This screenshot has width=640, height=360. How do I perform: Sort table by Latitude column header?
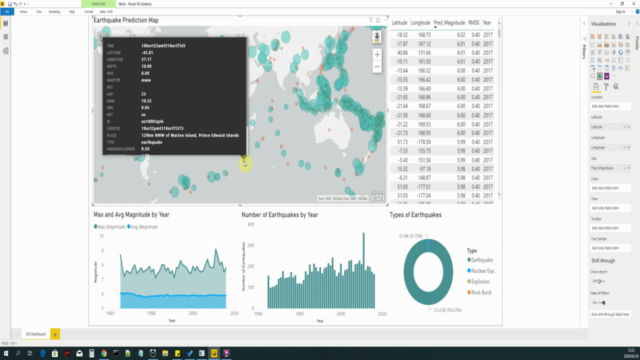pos(399,23)
